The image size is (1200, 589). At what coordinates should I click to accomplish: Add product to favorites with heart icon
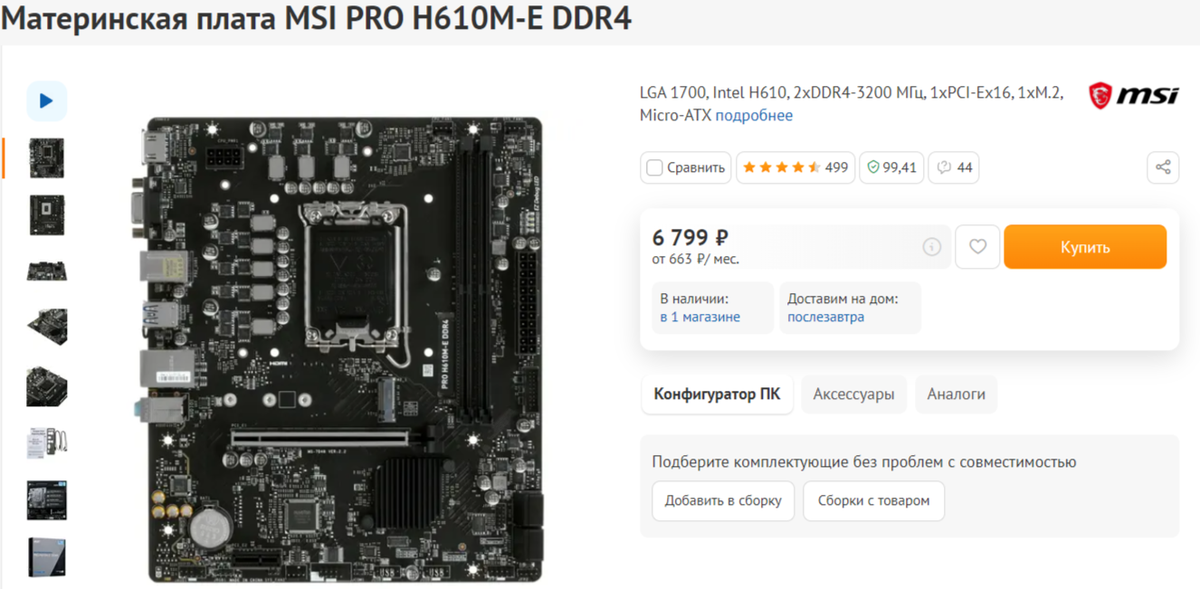tap(978, 247)
